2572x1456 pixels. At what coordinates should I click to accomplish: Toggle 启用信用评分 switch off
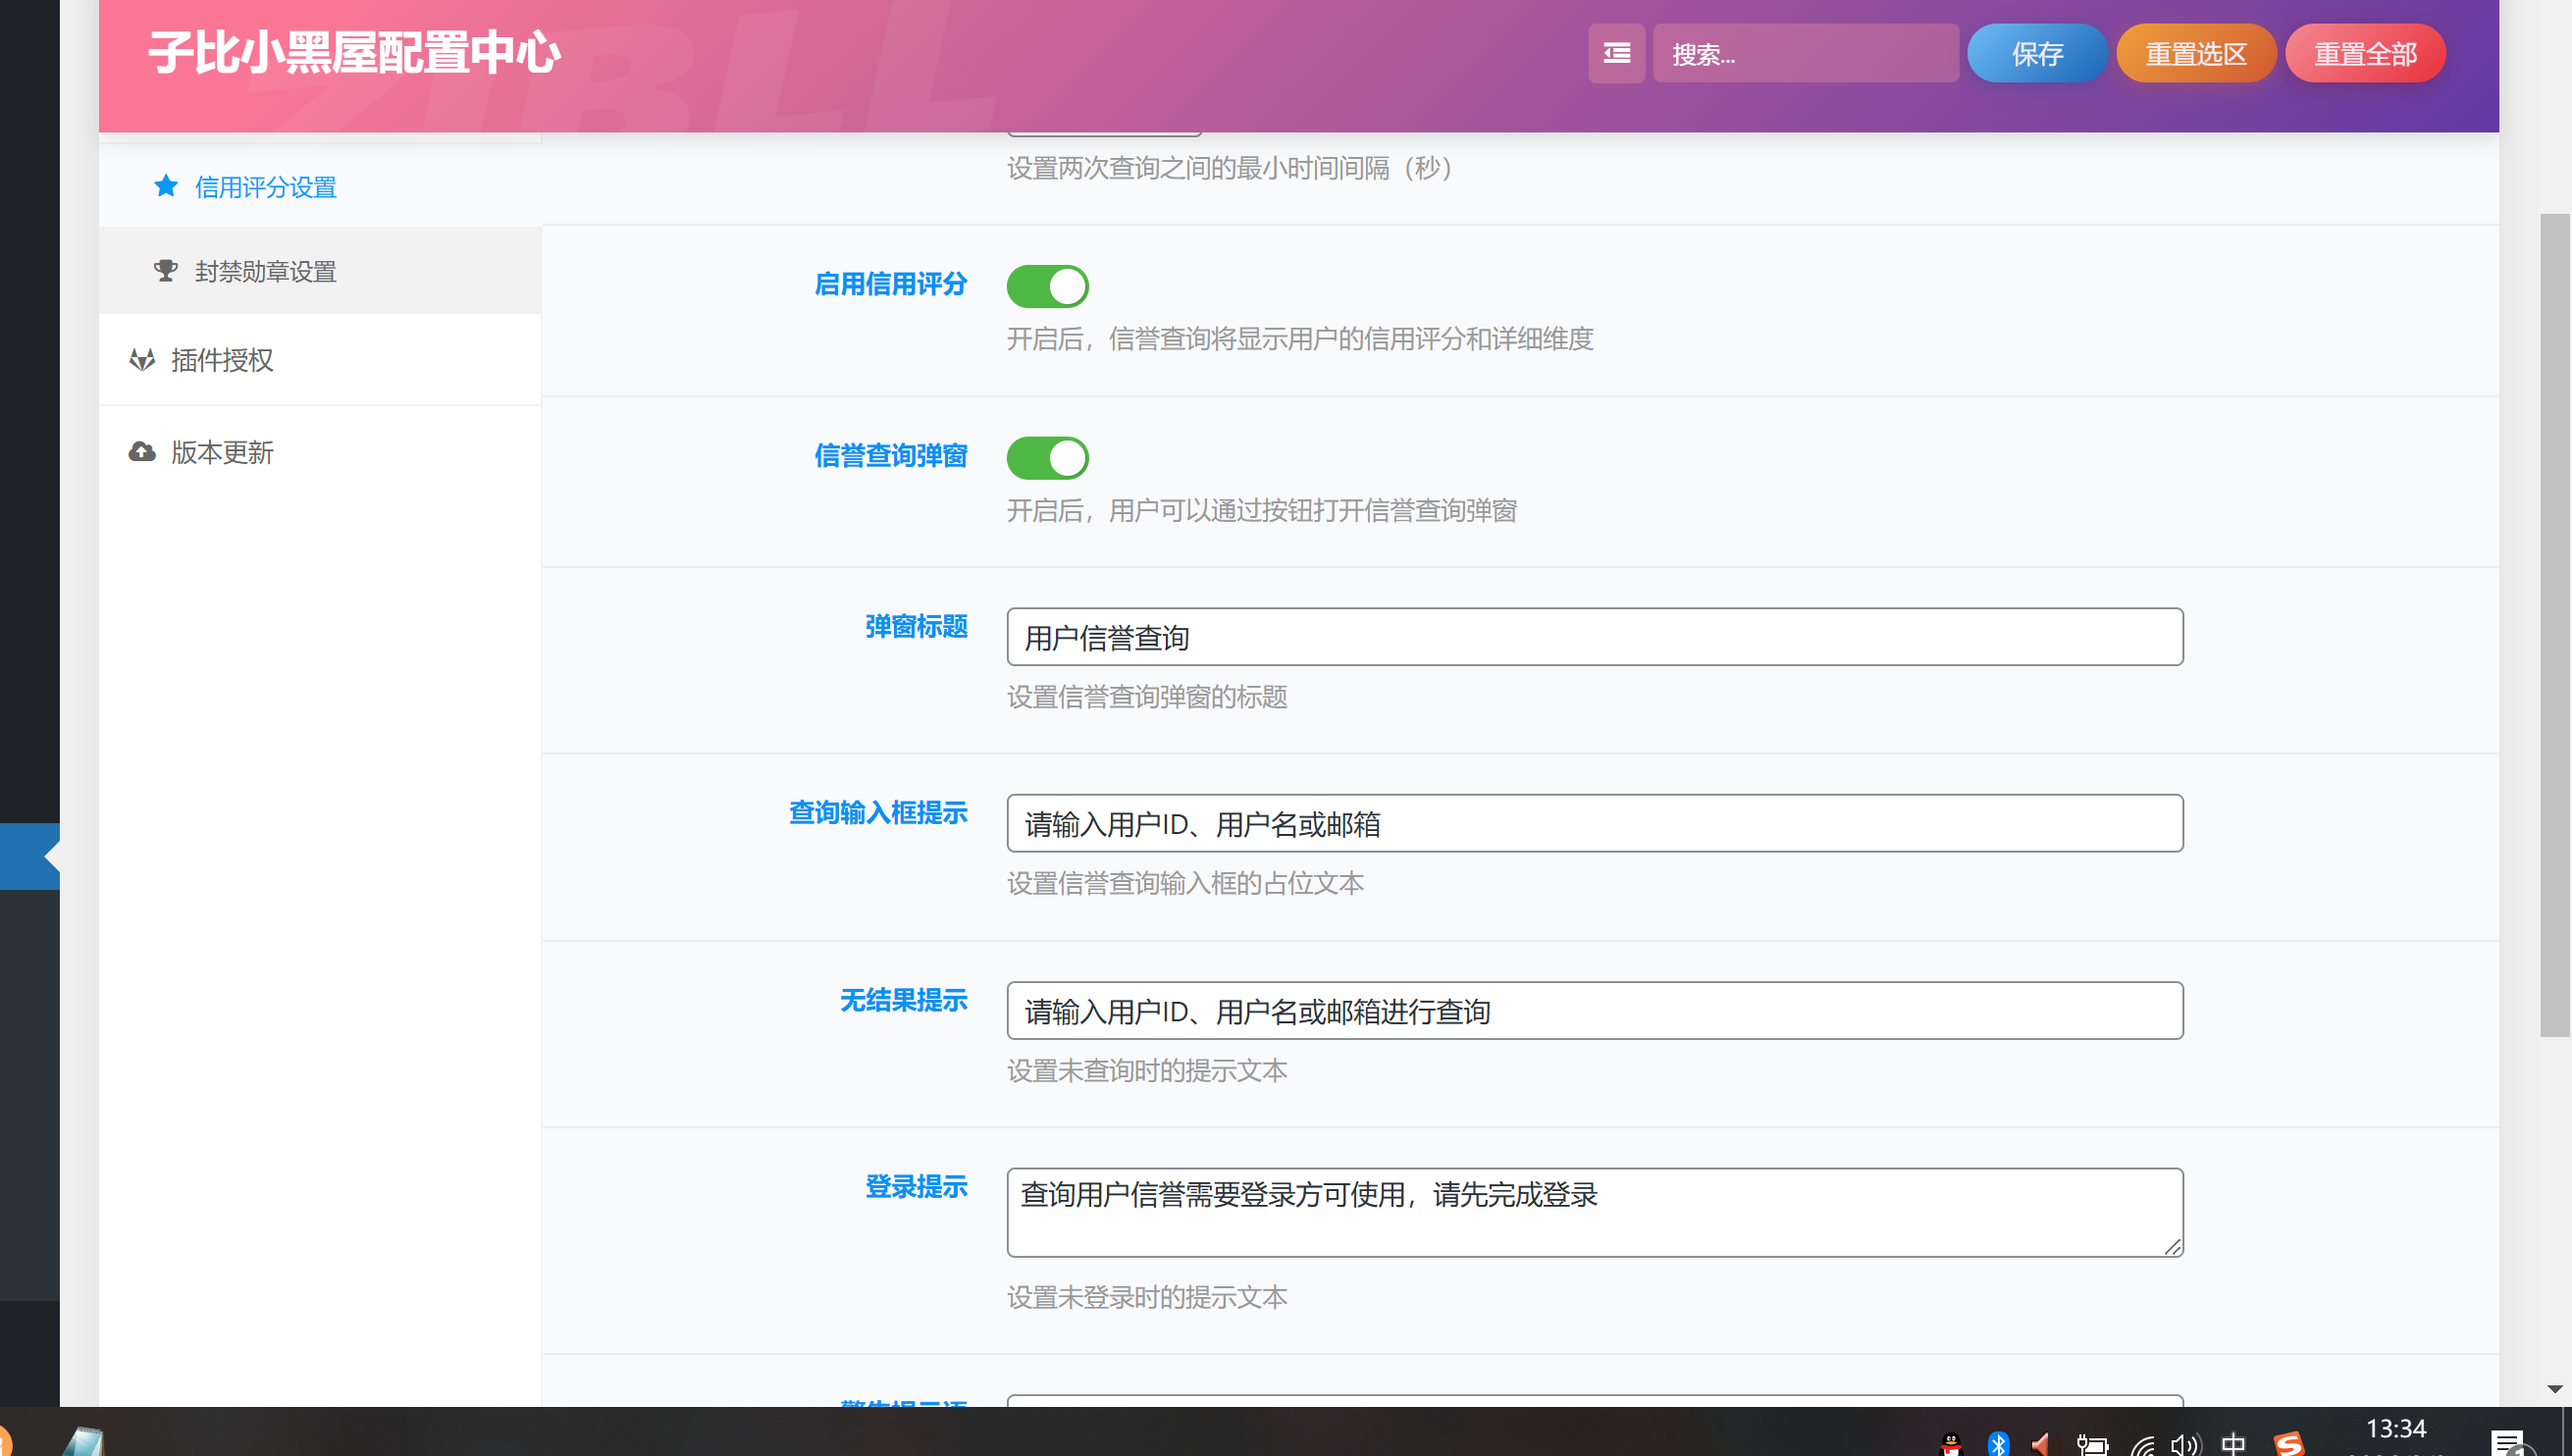pyautogui.click(x=1047, y=286)
